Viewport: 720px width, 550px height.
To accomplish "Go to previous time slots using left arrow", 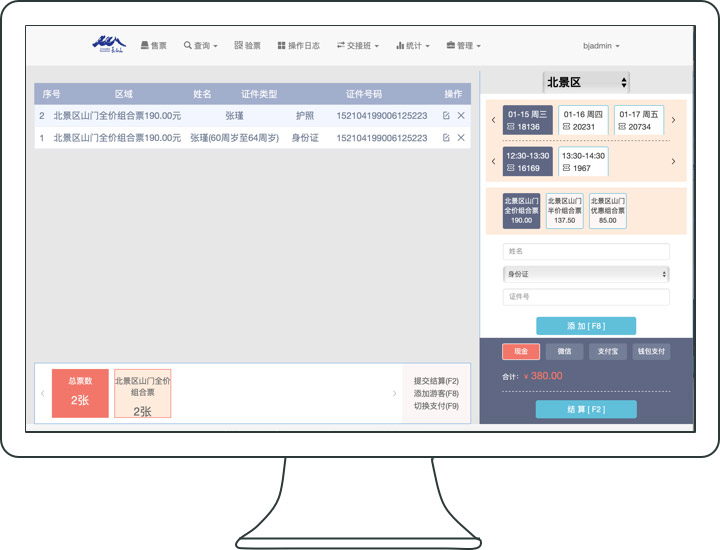I will click(x=493, y=161).
